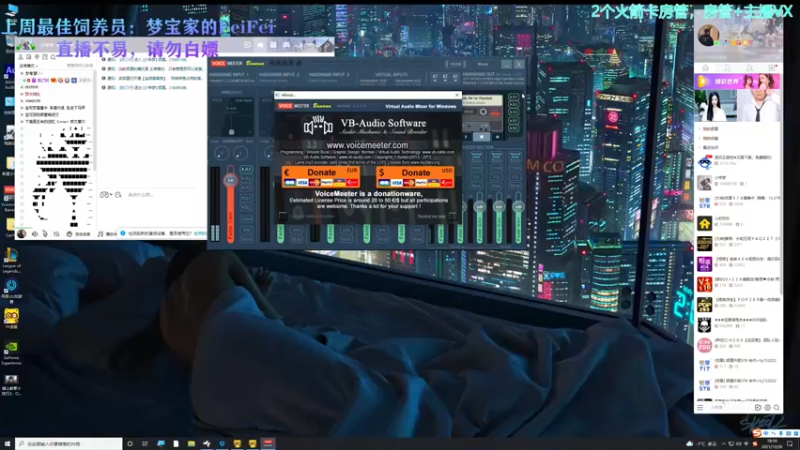
Task: Click the speaker icon at chat window bottom
Action: (x=35, y=234)
